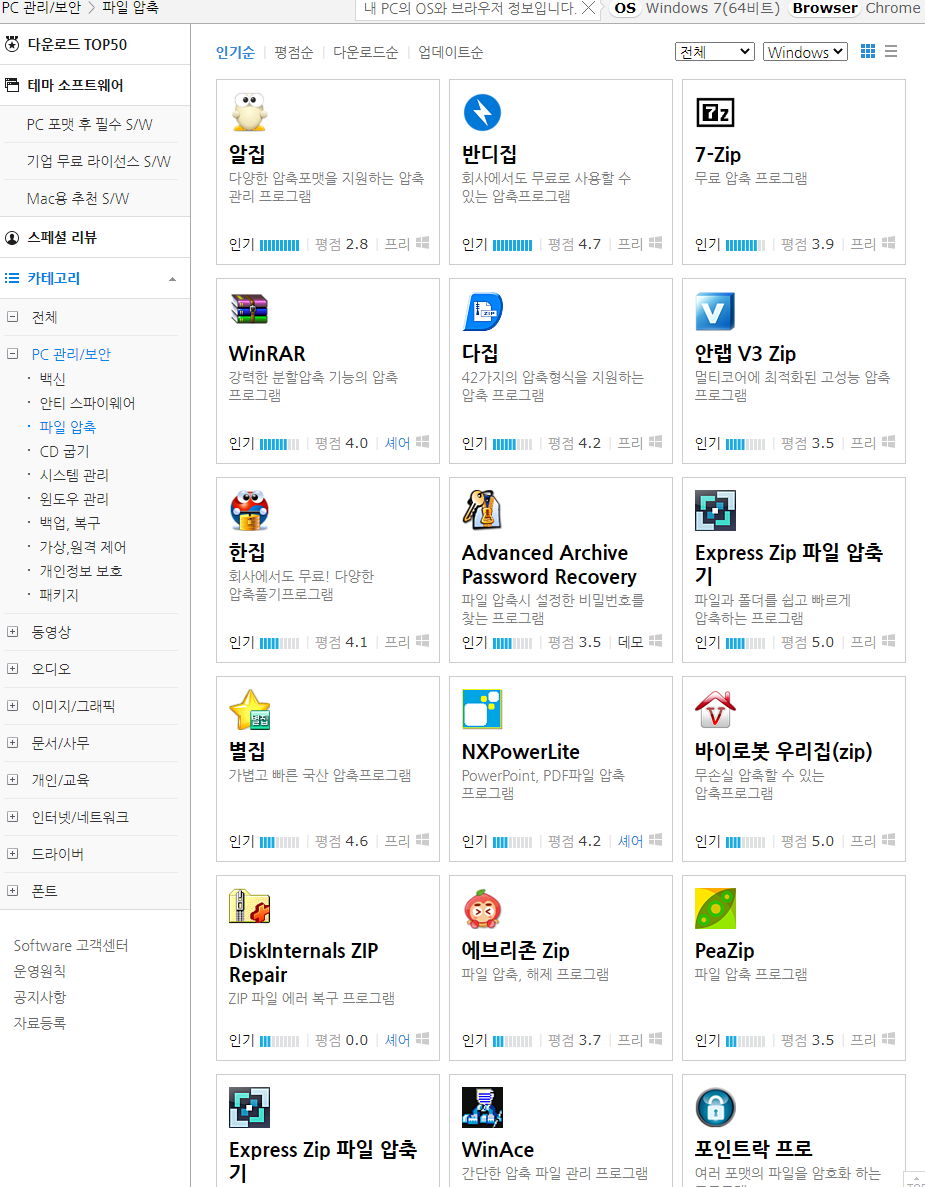The image size is (925, 1187).
Task: Sort list by 인기순
Action: click(x=235, y=52)
